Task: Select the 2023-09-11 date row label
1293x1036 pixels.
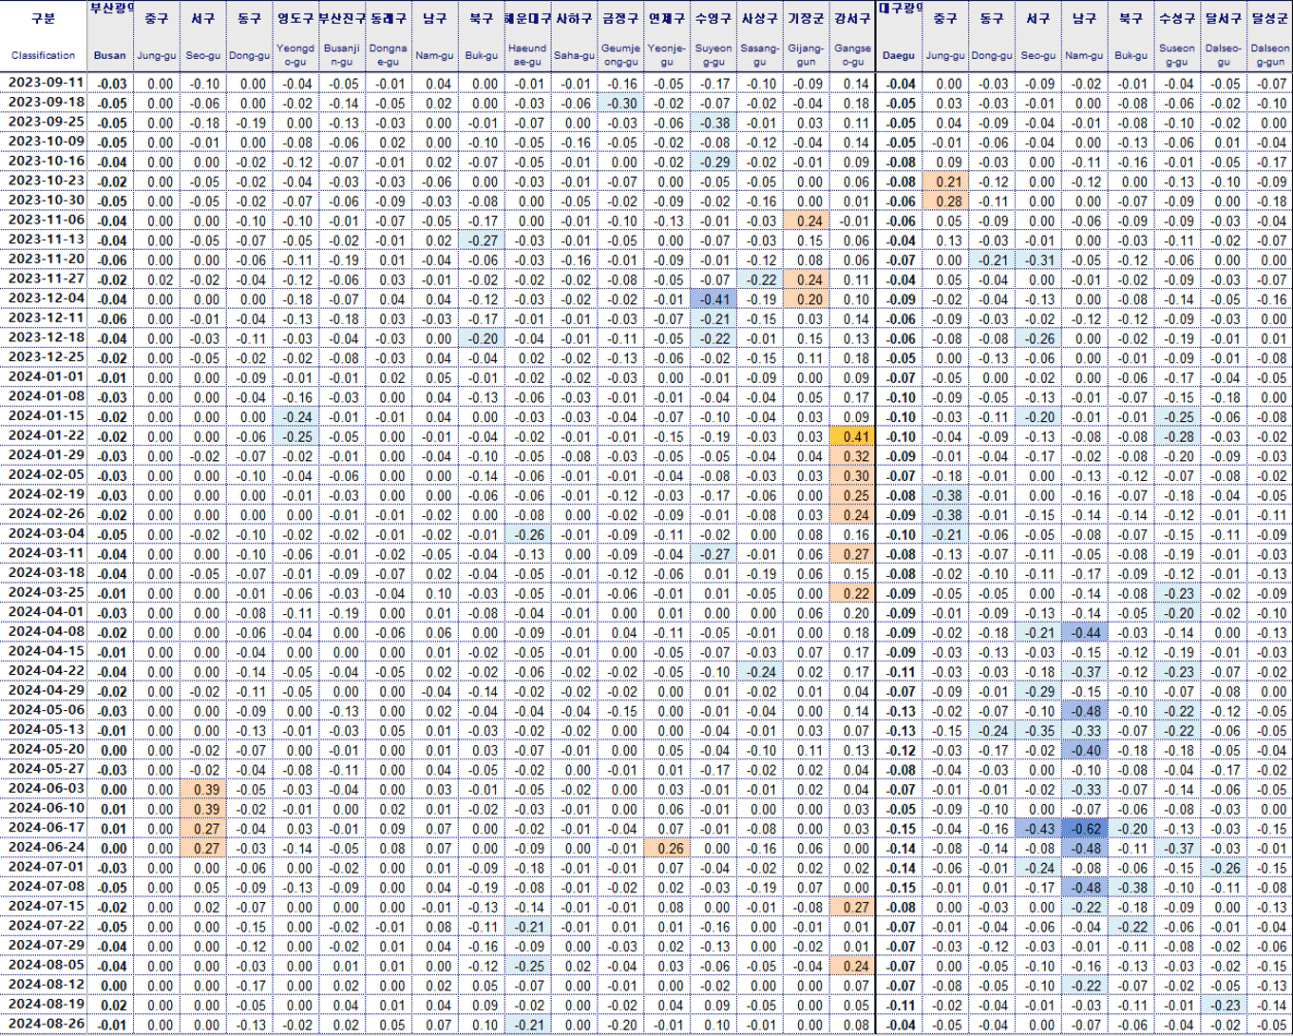Action: [44, 83]
